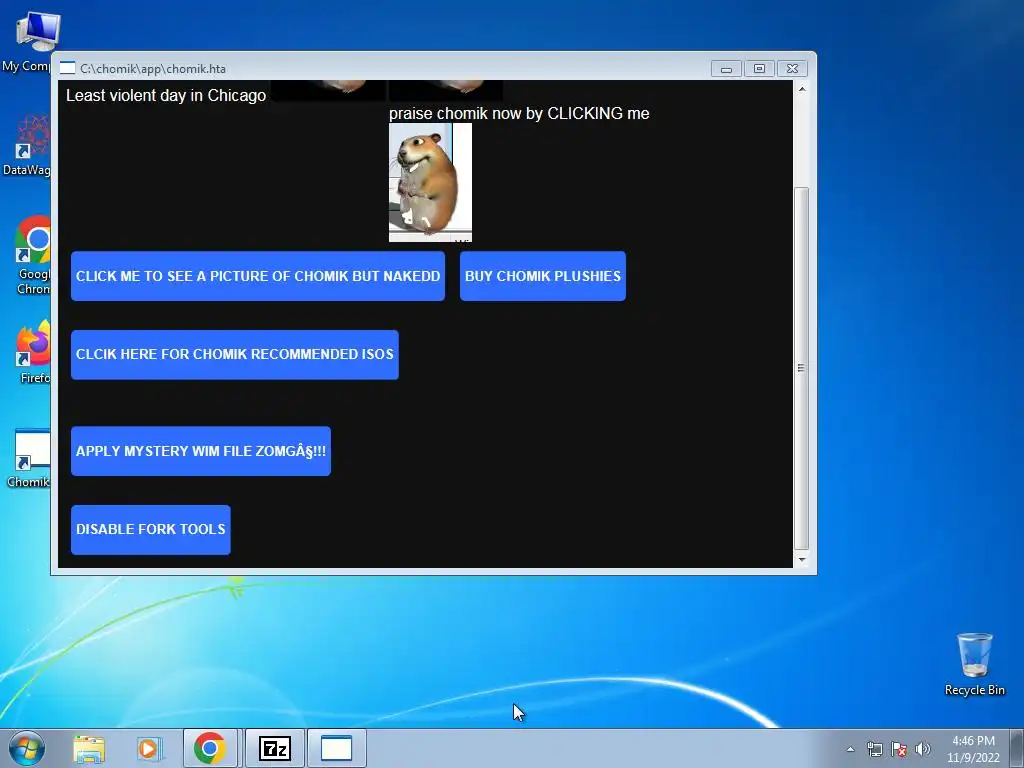Launch Windows Media Player from the taskbar
1024x768 pixels.
pyautogui.click(x=148, y=748)
